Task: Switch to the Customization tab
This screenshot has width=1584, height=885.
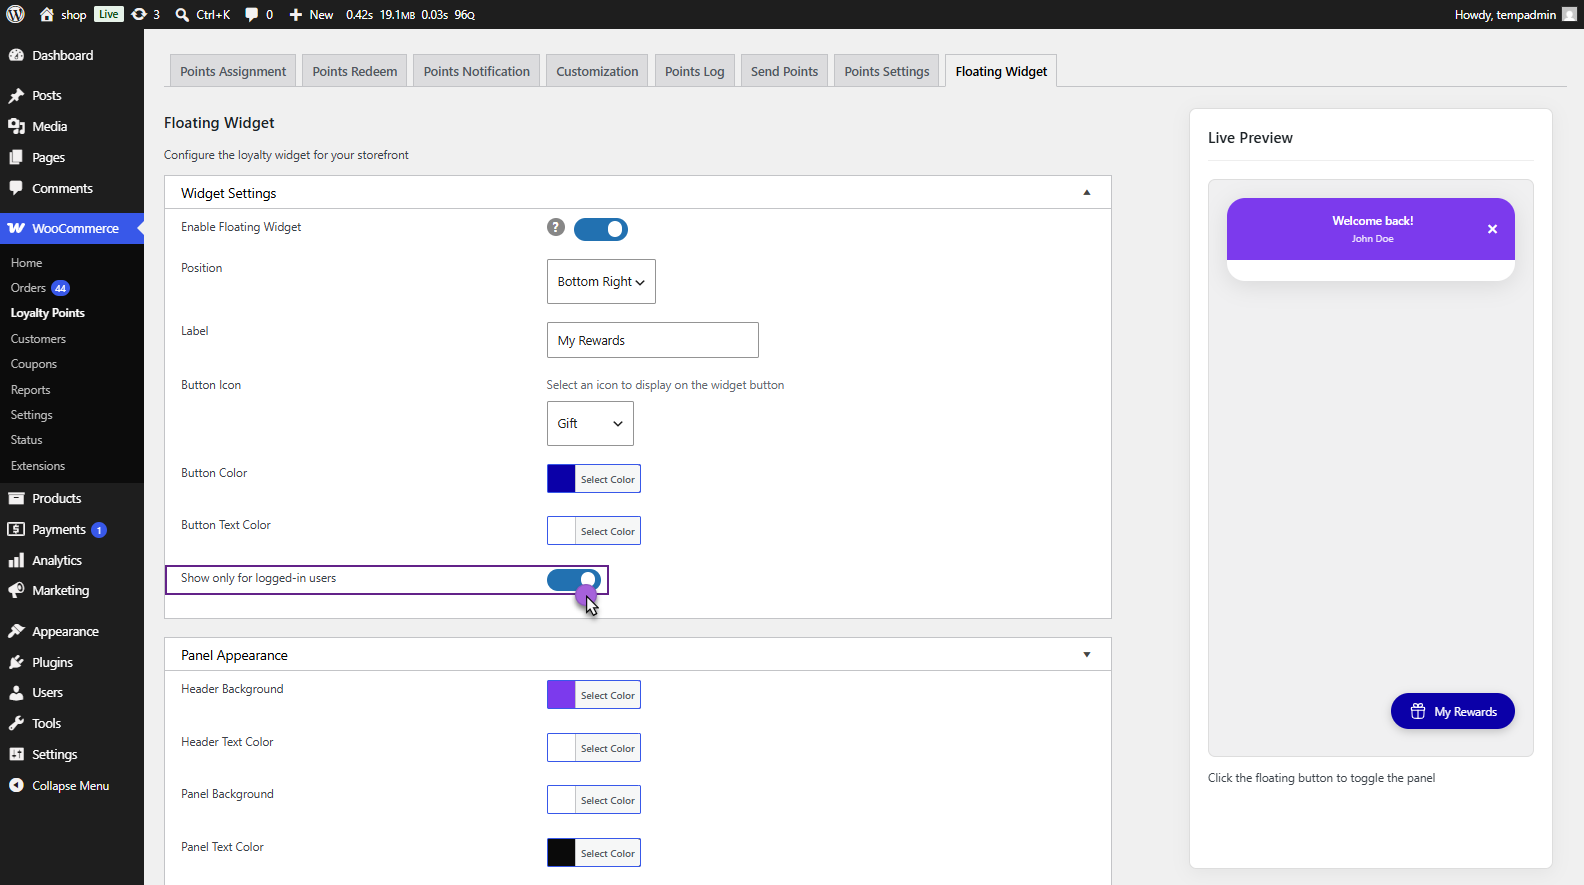Action: click(x=597, y=71)
